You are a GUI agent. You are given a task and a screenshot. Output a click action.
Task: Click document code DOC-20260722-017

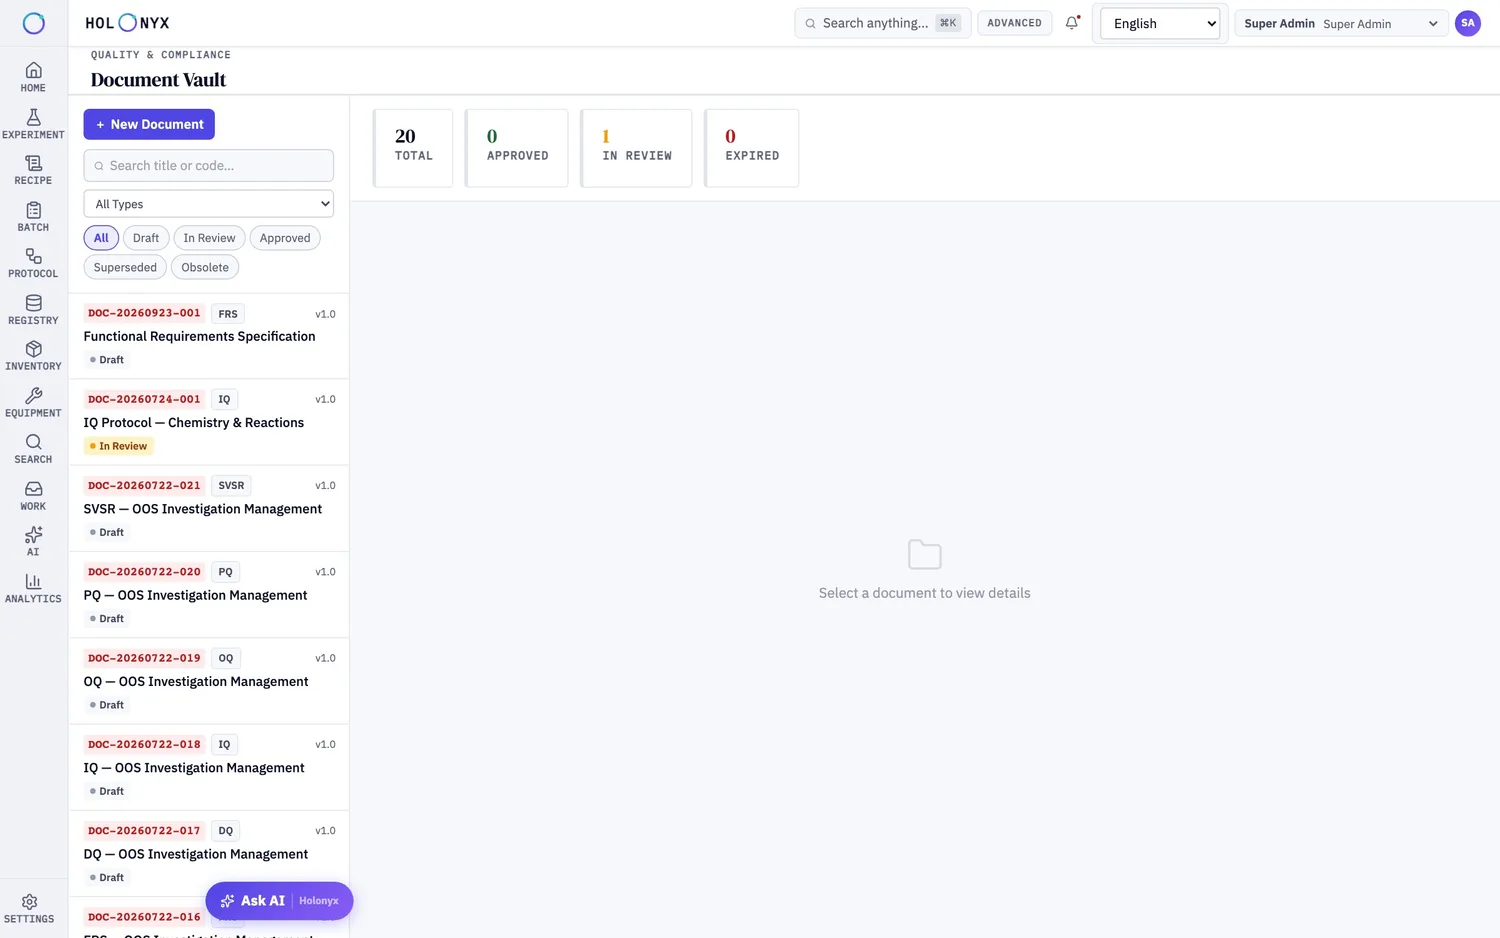[144, 831]
